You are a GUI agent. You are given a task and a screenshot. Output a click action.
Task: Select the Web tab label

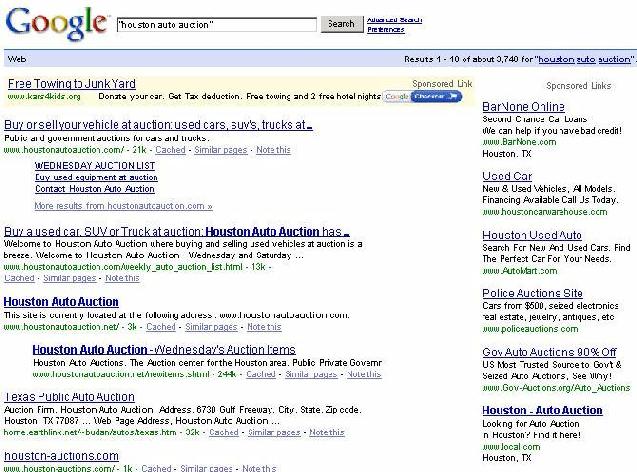(17, 59)
